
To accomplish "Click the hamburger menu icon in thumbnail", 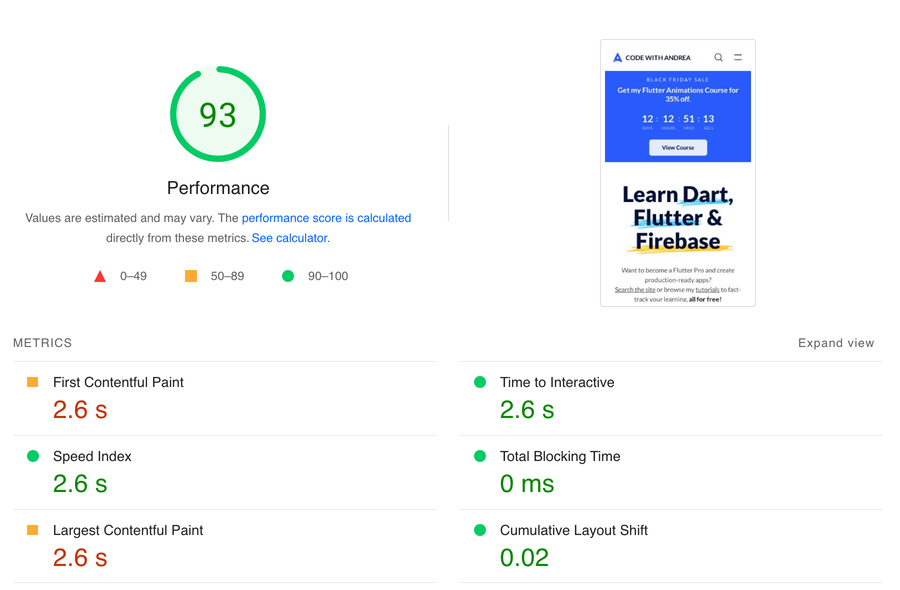I will 738,57.
